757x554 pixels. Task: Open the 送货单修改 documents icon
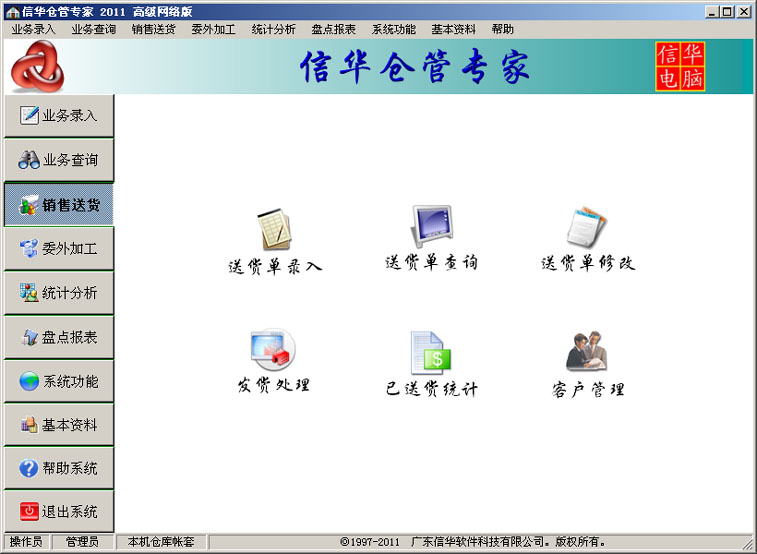point(587,227)
